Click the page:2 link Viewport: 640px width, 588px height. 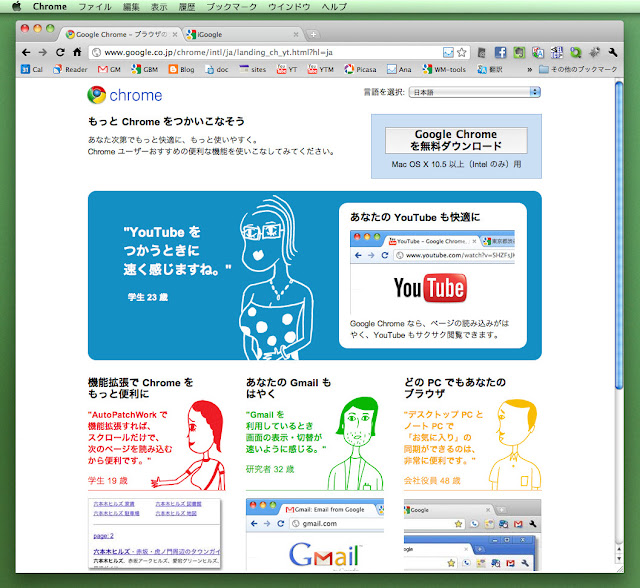click(103, 536)
